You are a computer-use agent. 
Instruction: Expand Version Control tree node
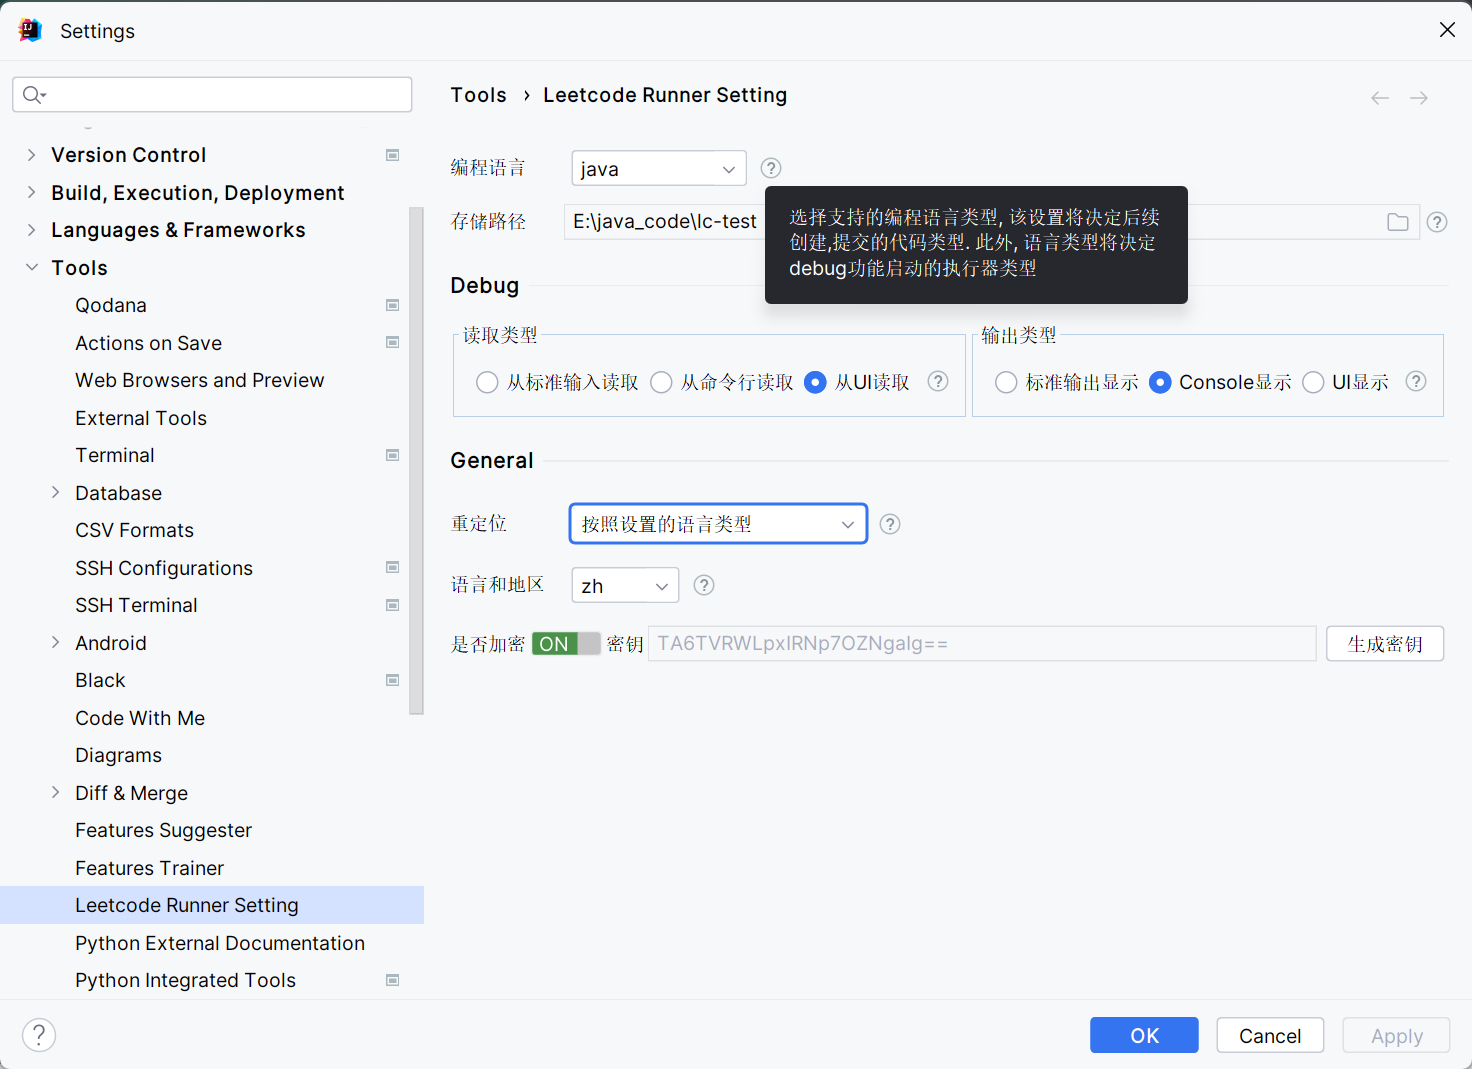pos(31,155)
